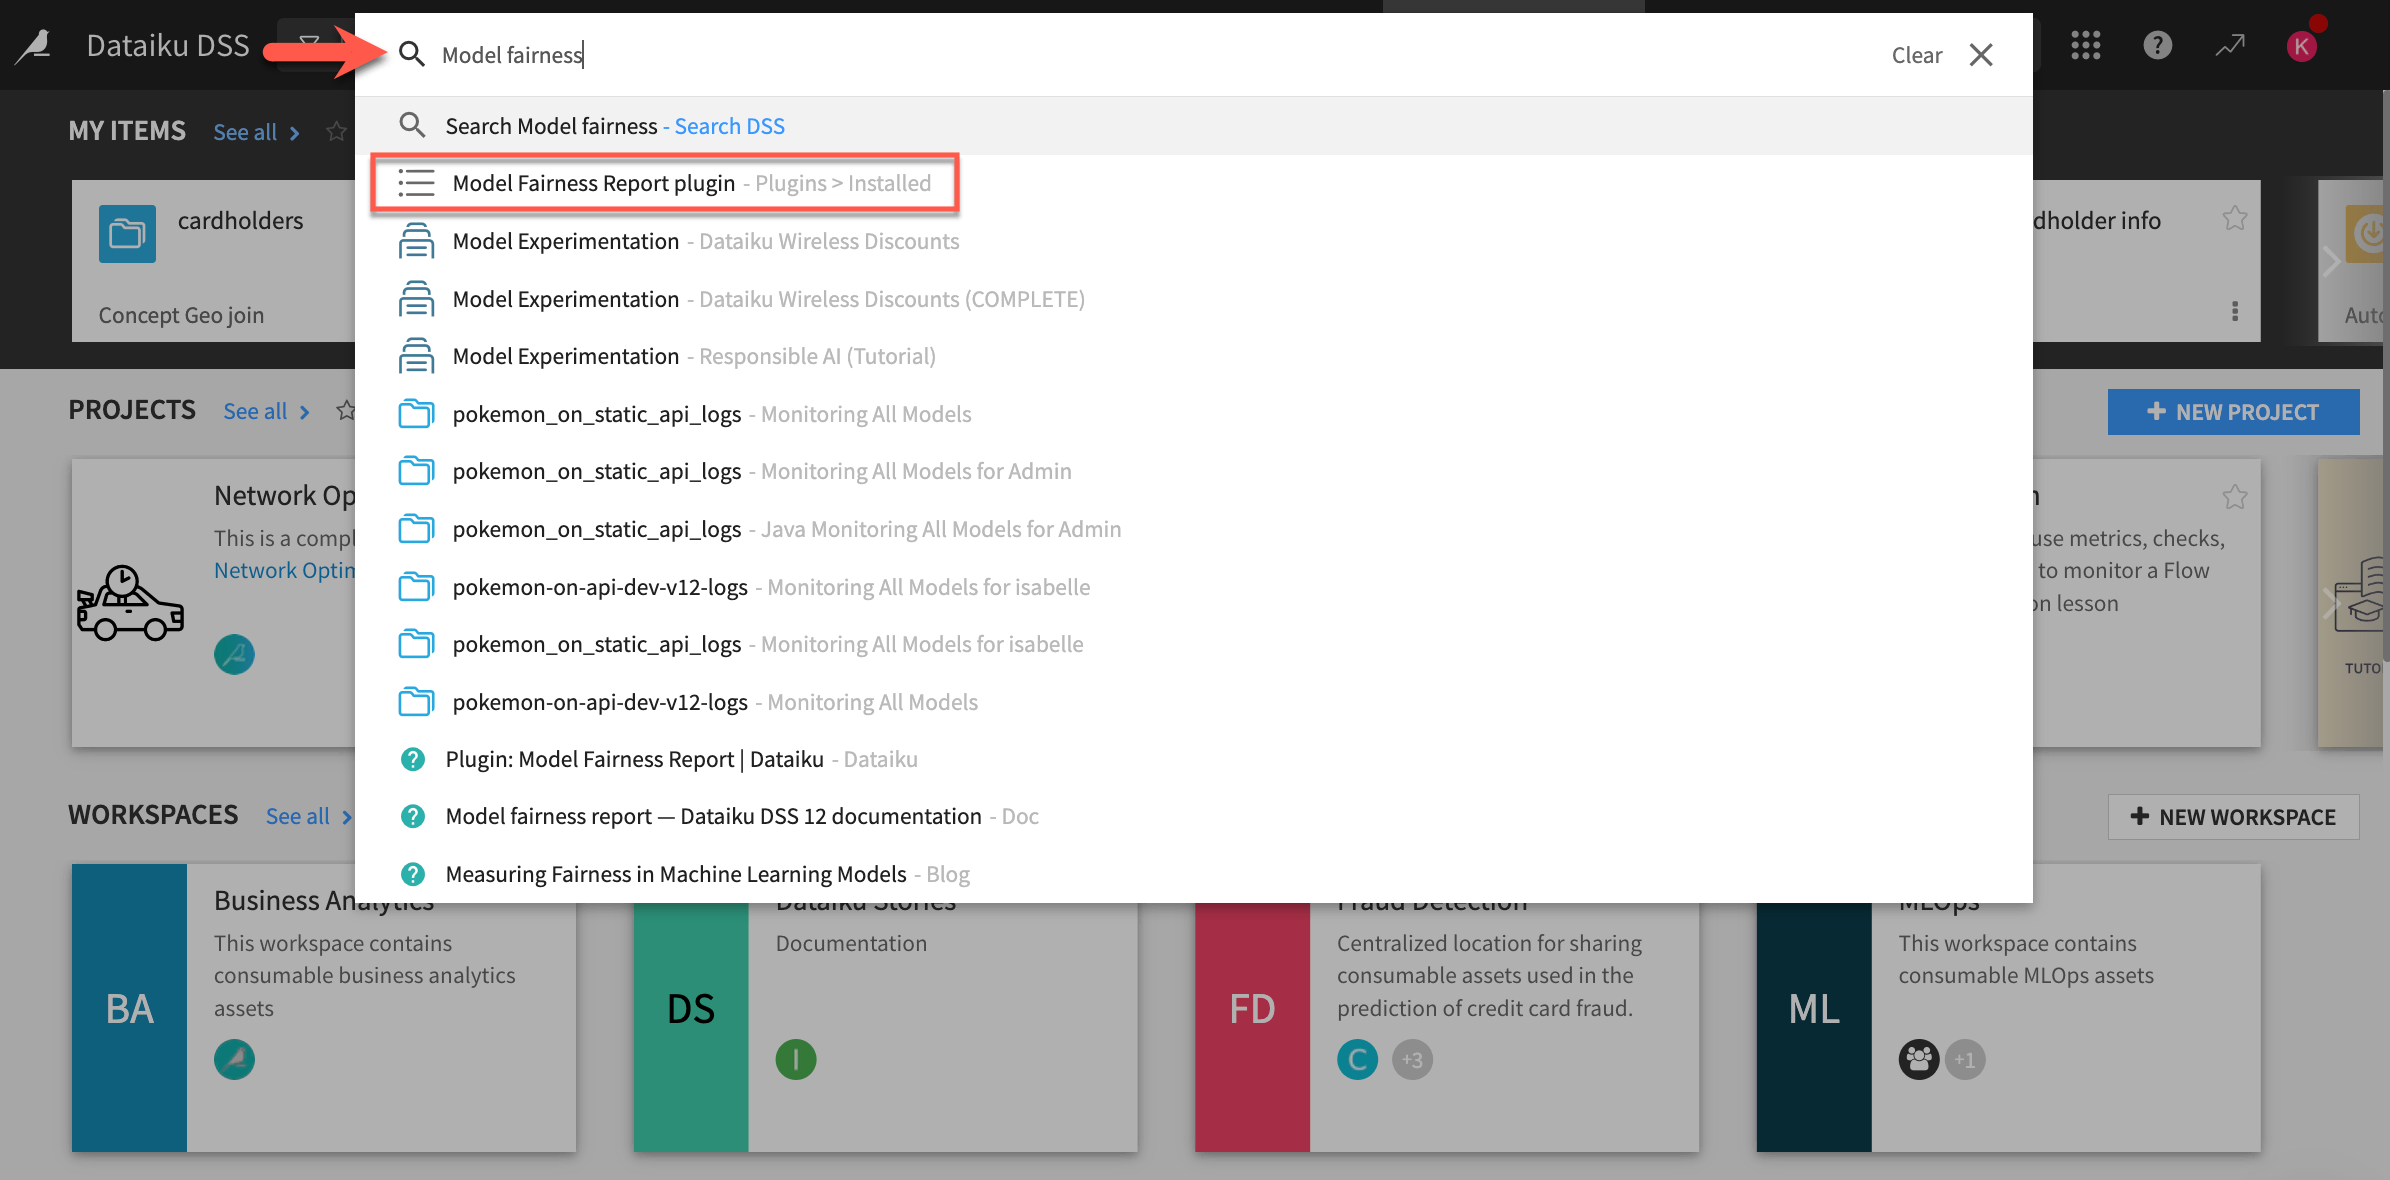Image resolution: width=2390 pixels, height=1180 pixels.
Task: Open the three-dot menu on the cardholder info card
Action: click(x=2236, y=312)
